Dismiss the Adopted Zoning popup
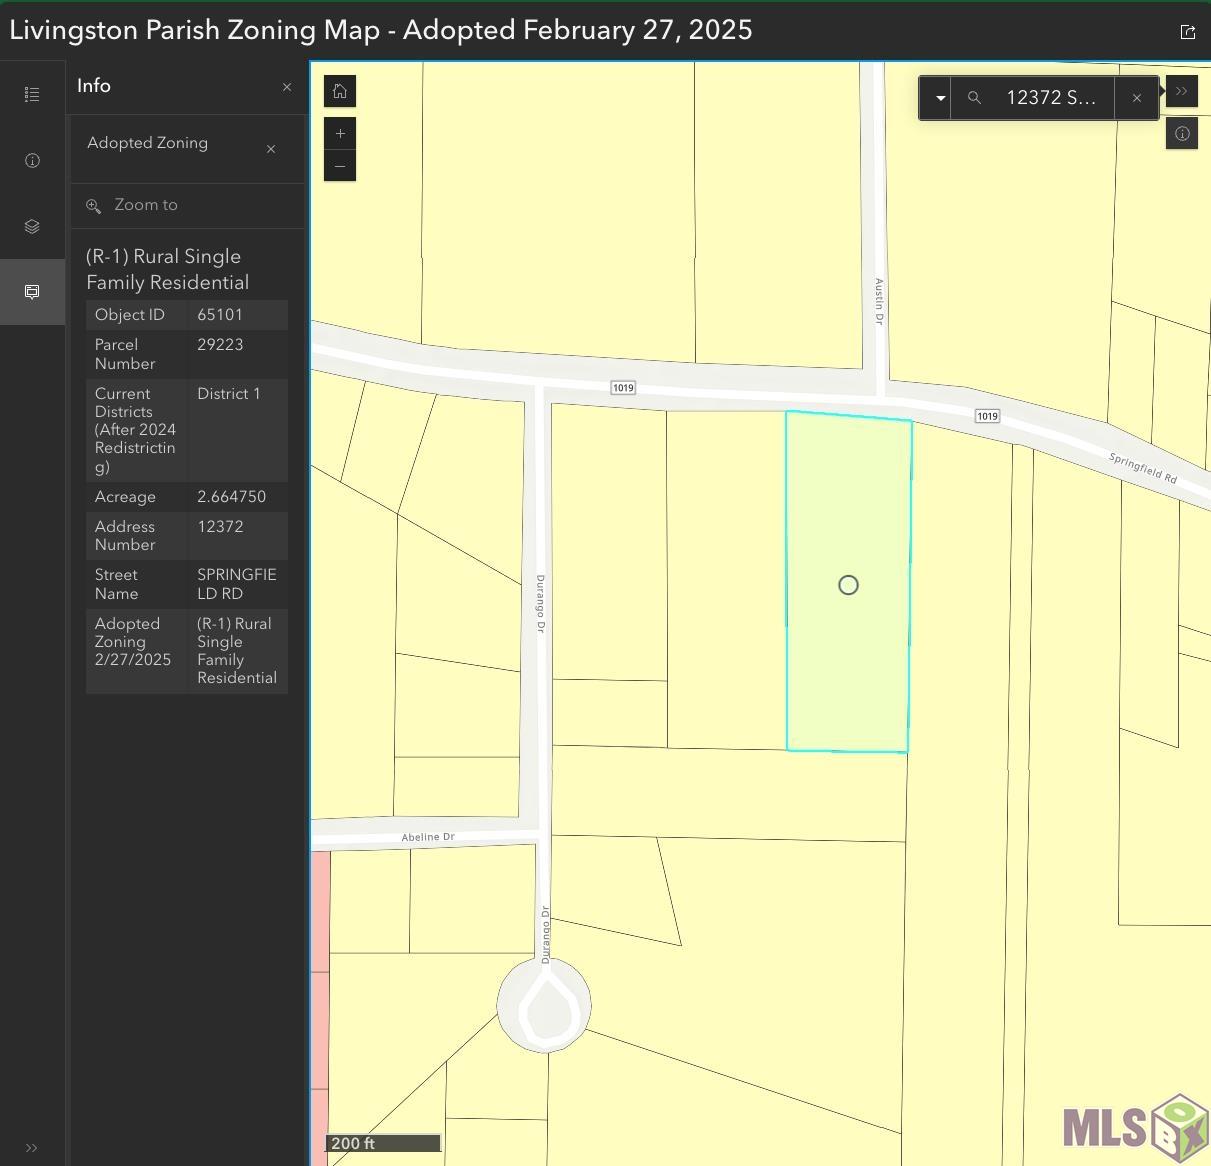 click(x=271, y=149)
